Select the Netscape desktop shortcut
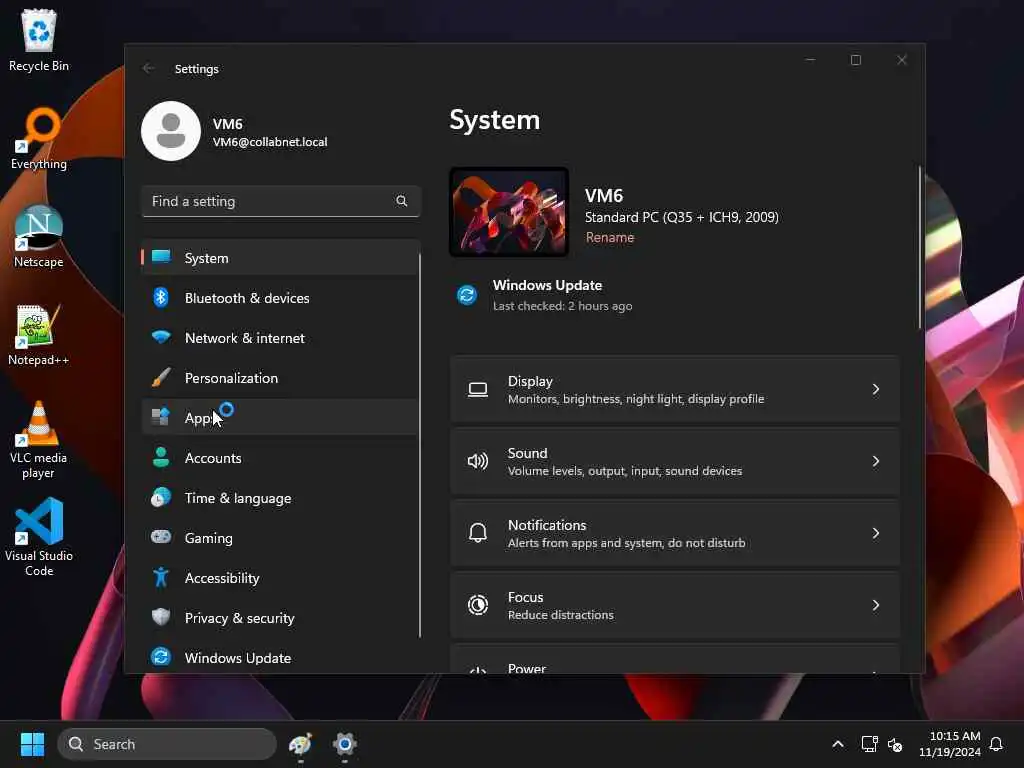 tap(39, 236)
